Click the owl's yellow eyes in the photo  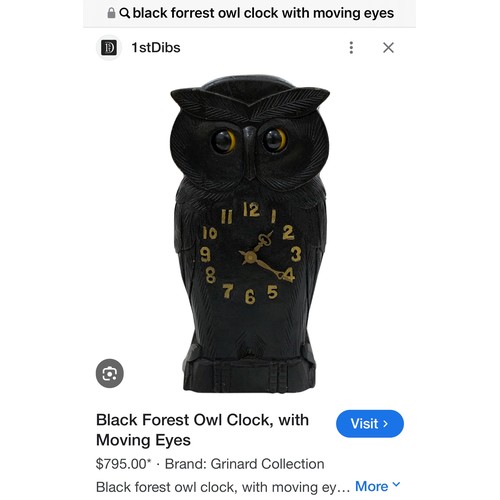(249, 141)
